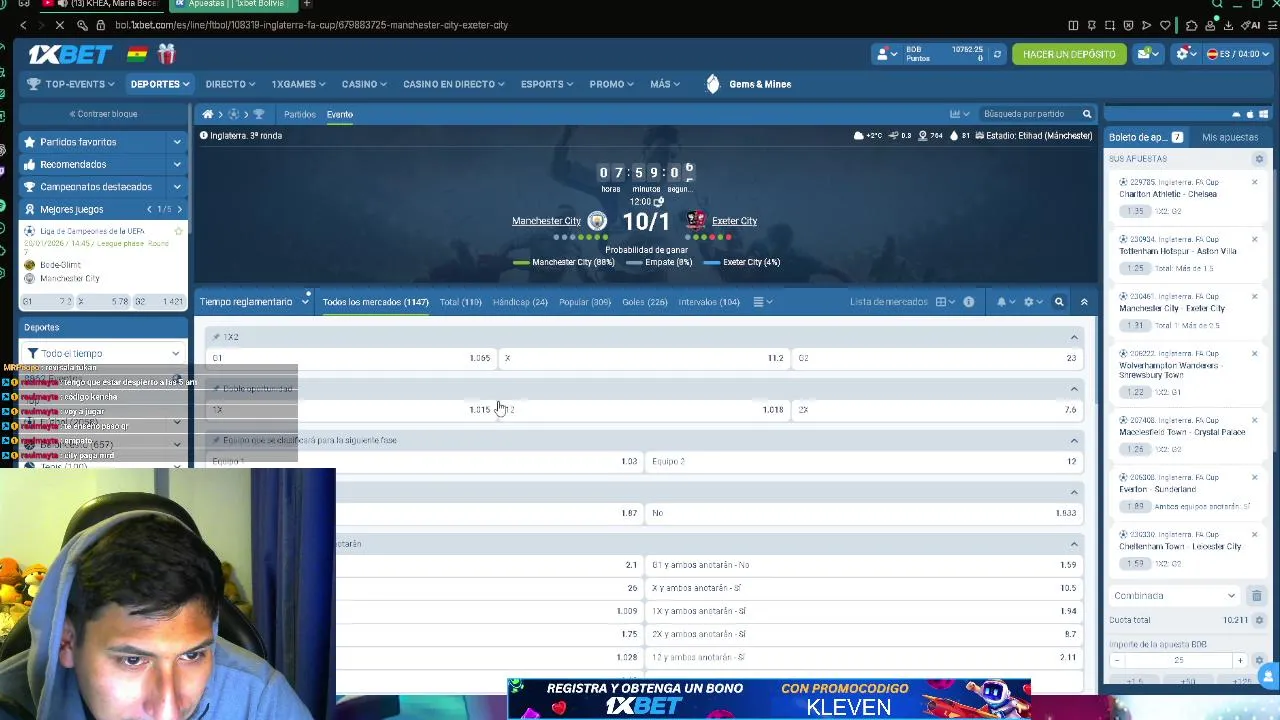This screenshot has width=1280, height=720.
Task: Open bet slip settings gear
Action: click(1259, 159)
